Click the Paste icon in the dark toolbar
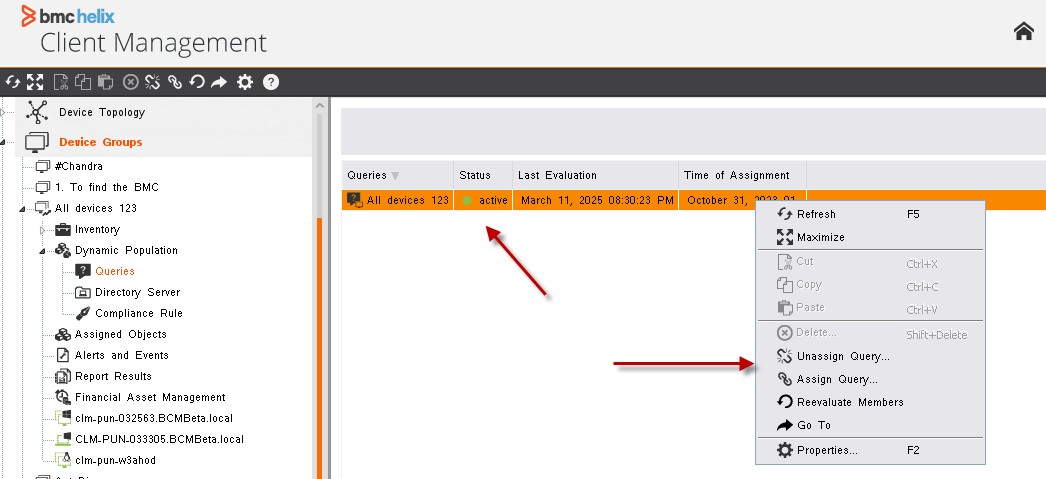 point(105,82)
